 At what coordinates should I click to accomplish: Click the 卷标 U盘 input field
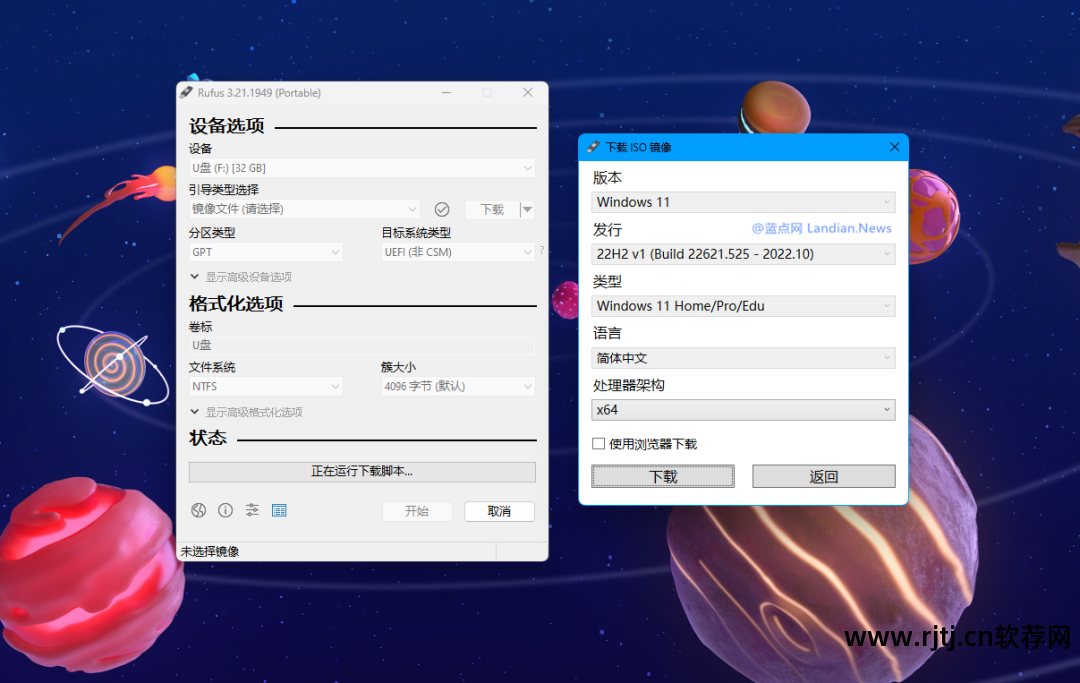(x=362, y=345)
